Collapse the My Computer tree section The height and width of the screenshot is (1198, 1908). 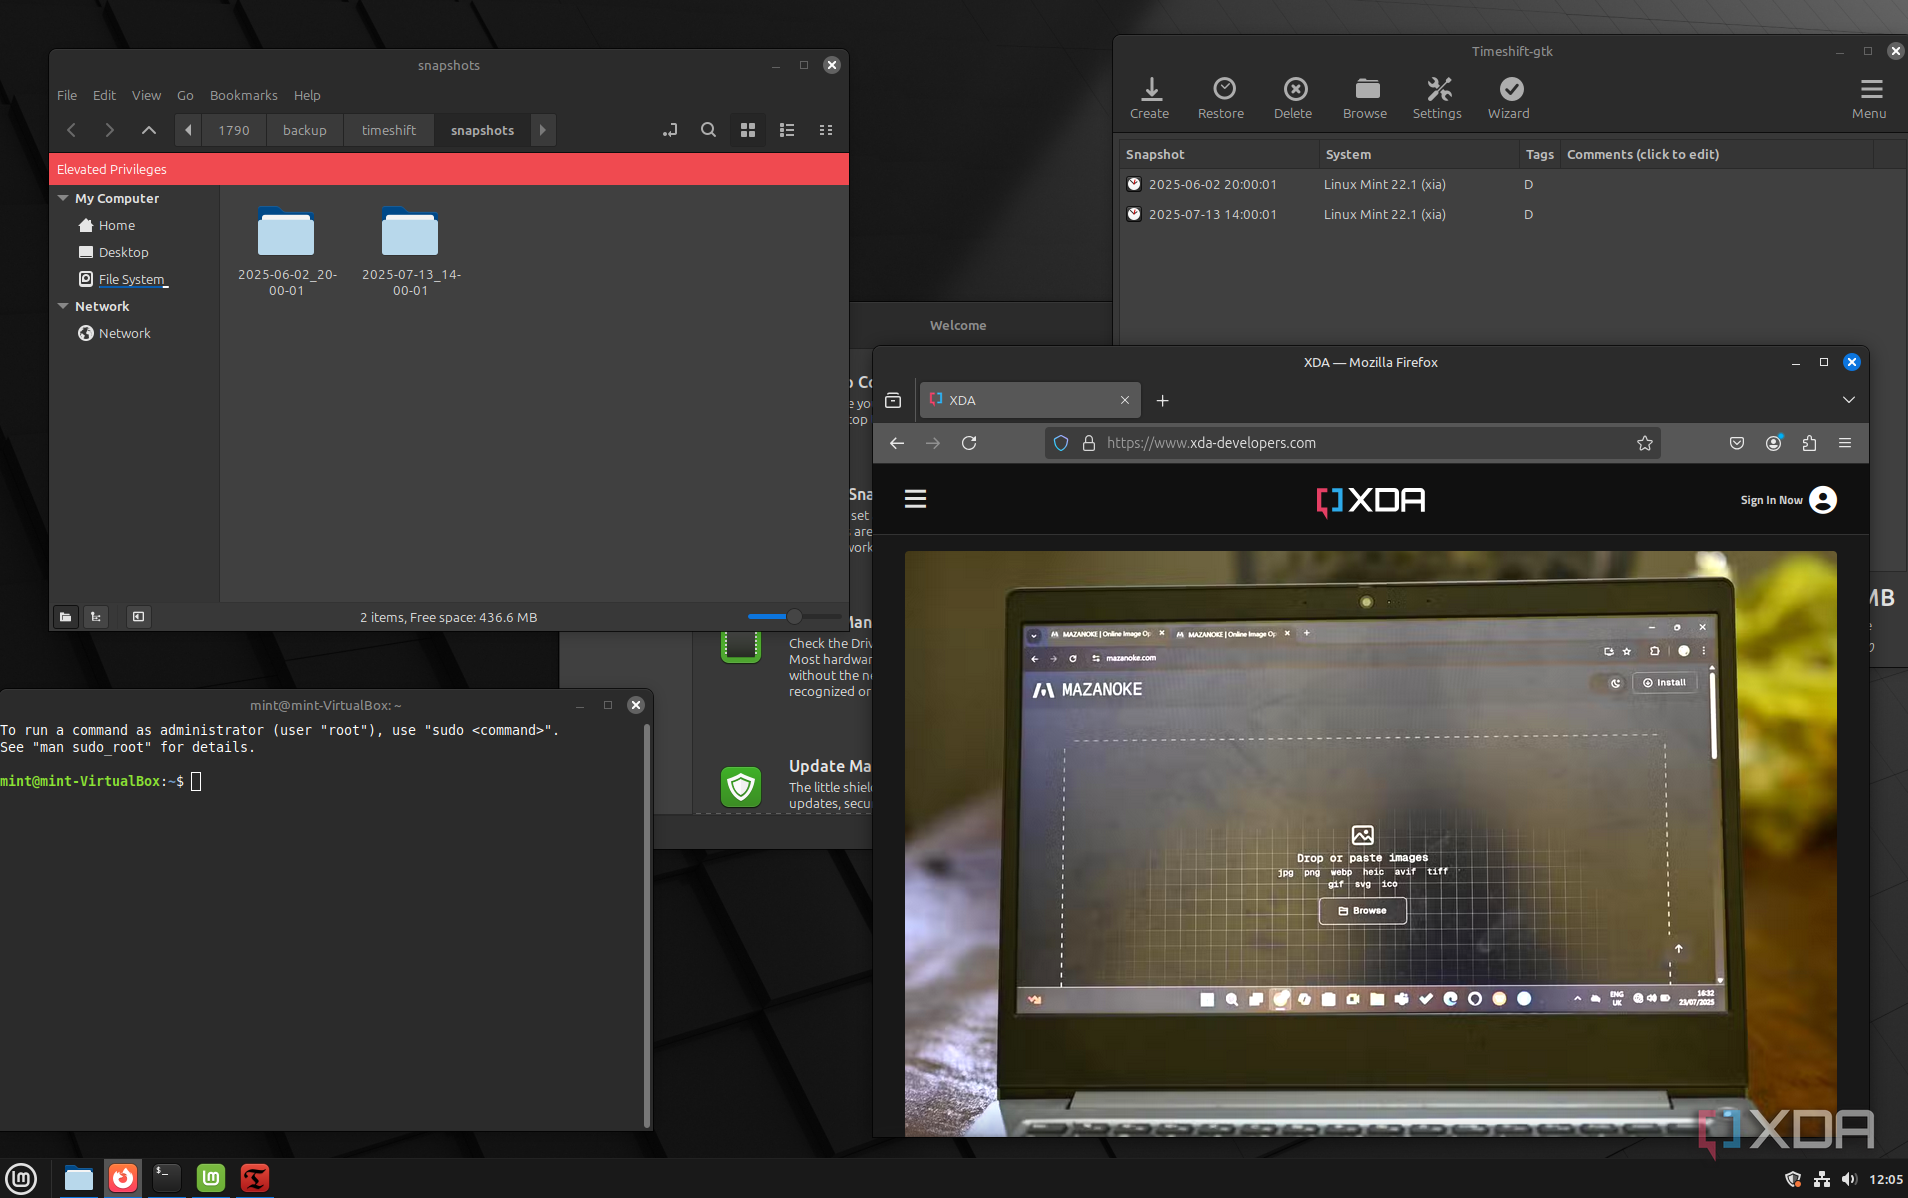(x=64, y=198)
